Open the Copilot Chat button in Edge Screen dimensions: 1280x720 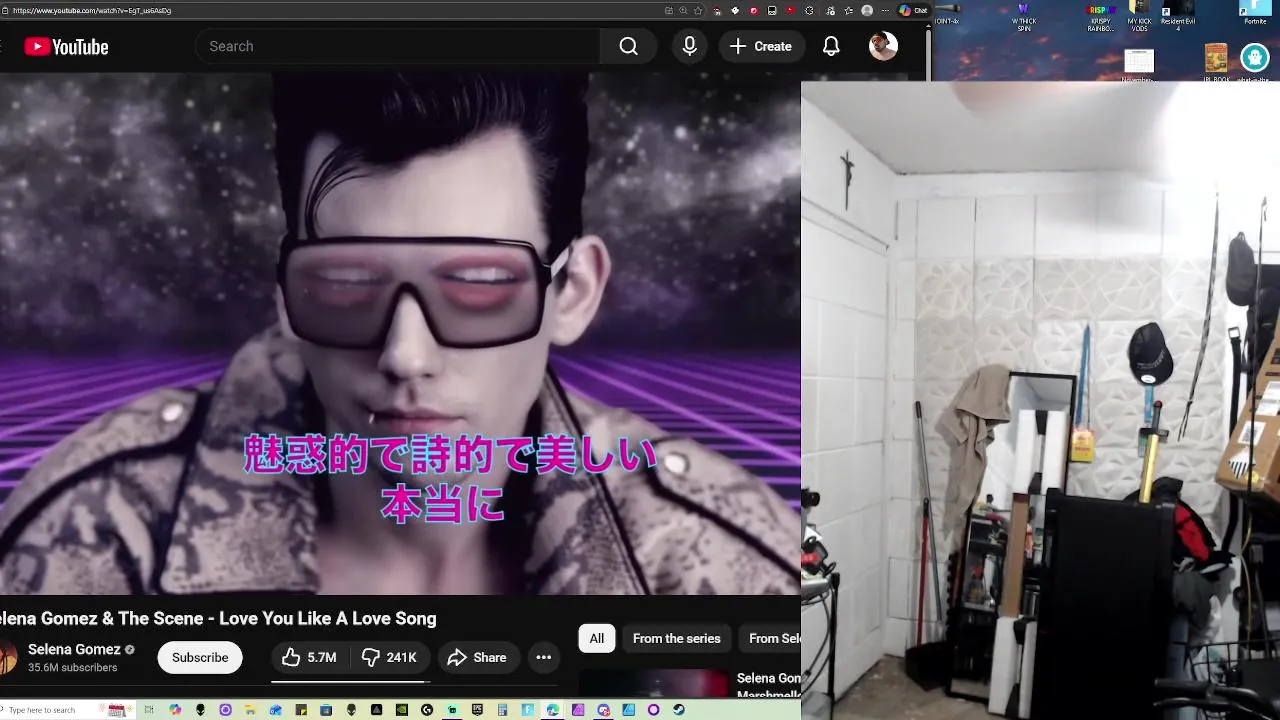pyautogui.click(x=914, y=10)
